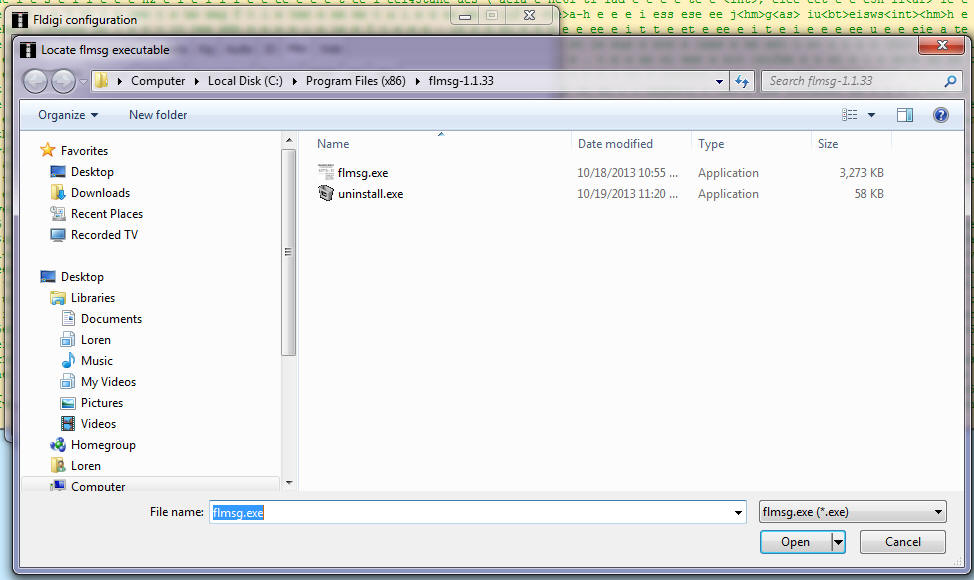Open help via the question mark icon
Viewport: 974px width, 580px height.
click(x=940, y=115)
